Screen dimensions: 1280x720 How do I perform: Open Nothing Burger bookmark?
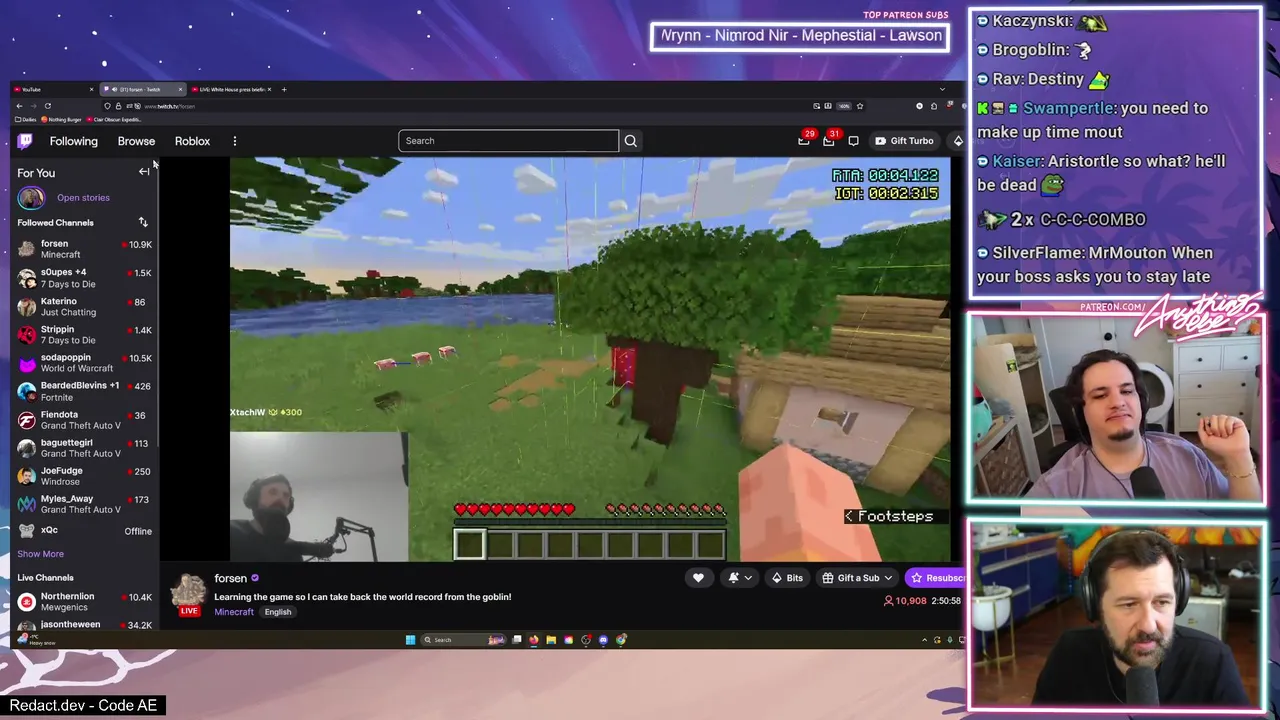point(60,119)
